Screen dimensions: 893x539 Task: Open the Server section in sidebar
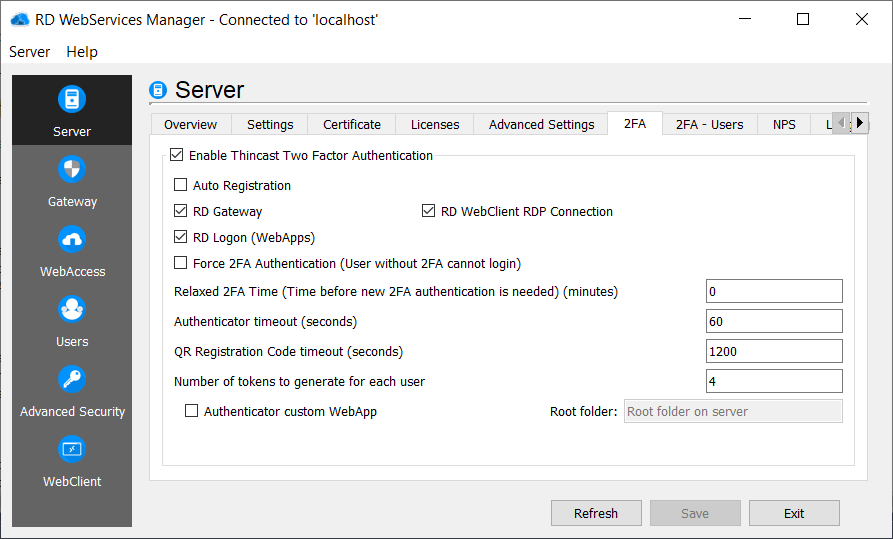coord(72,110)
